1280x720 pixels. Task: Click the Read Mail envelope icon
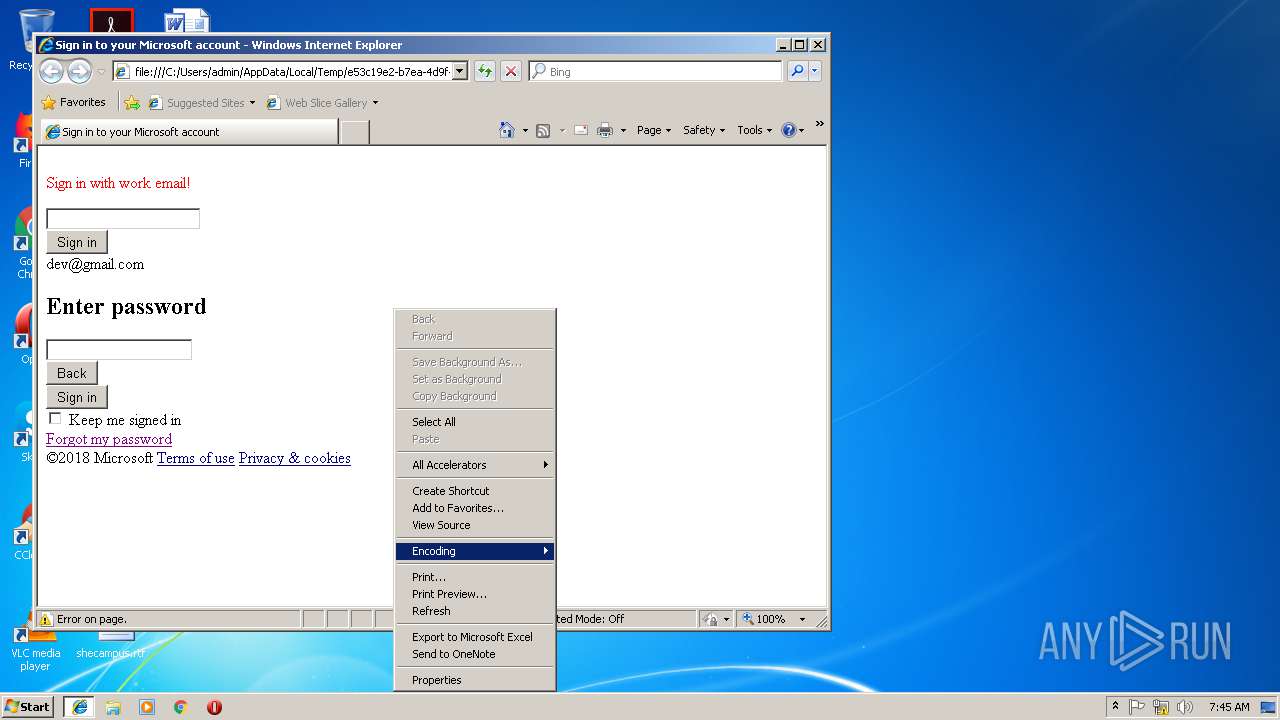click(580, 130)
